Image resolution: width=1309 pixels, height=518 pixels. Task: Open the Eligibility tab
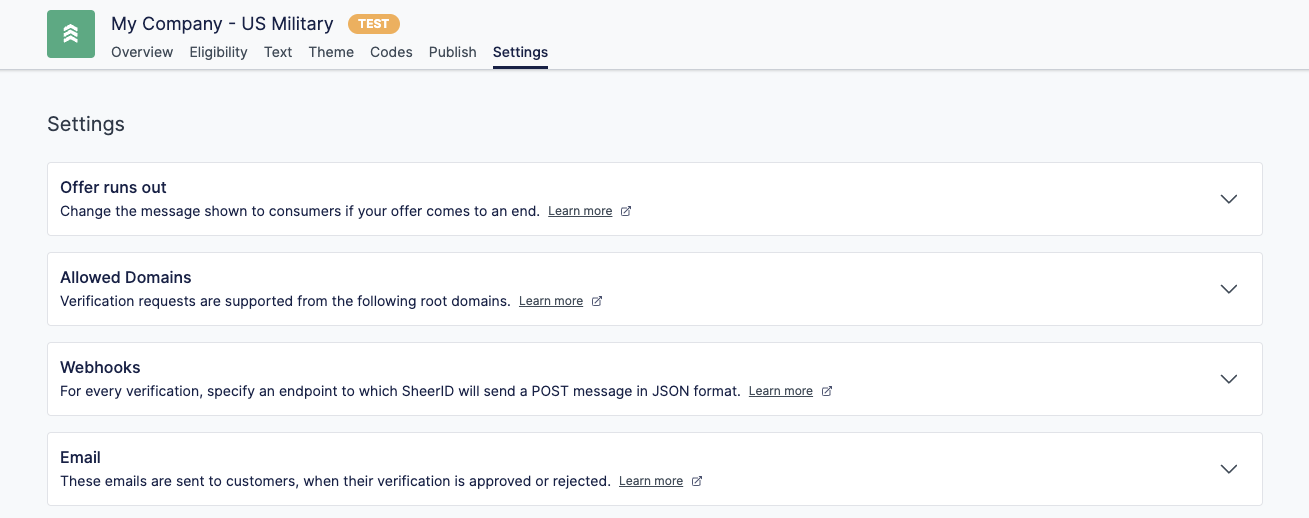[218, 52]
